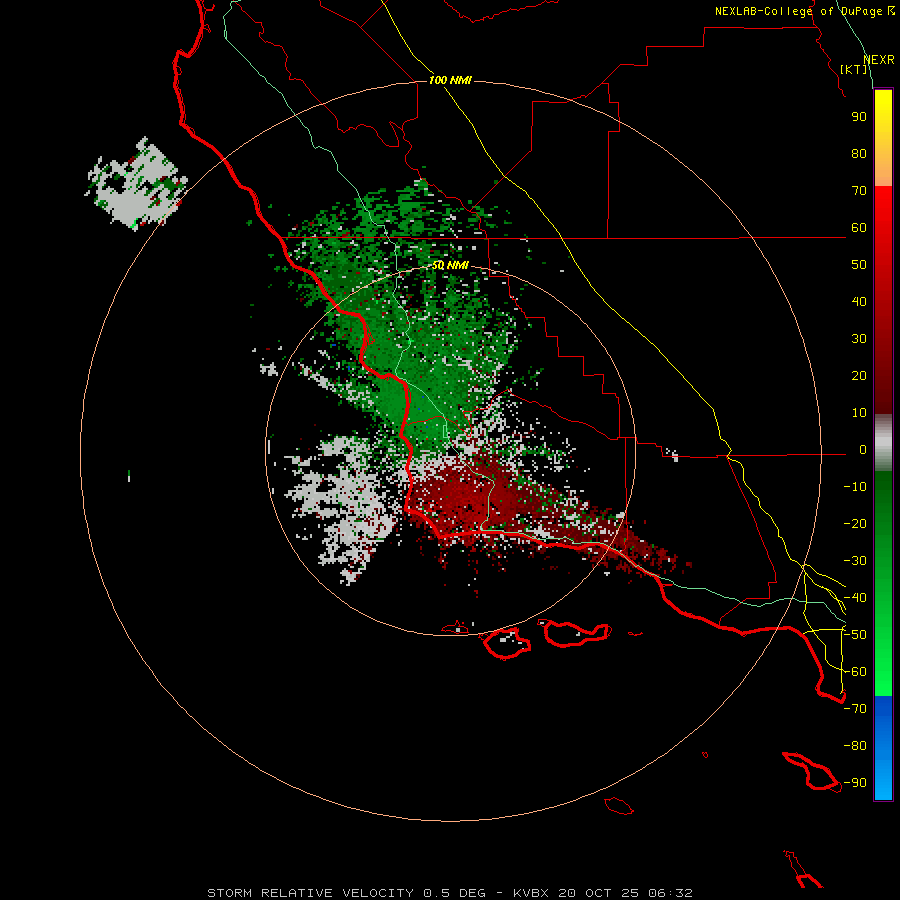This screenshot has height=900, width=900.
Task: Click the -50 value on velocity scale
Action: pyautogui.click(x=855, y=635)
